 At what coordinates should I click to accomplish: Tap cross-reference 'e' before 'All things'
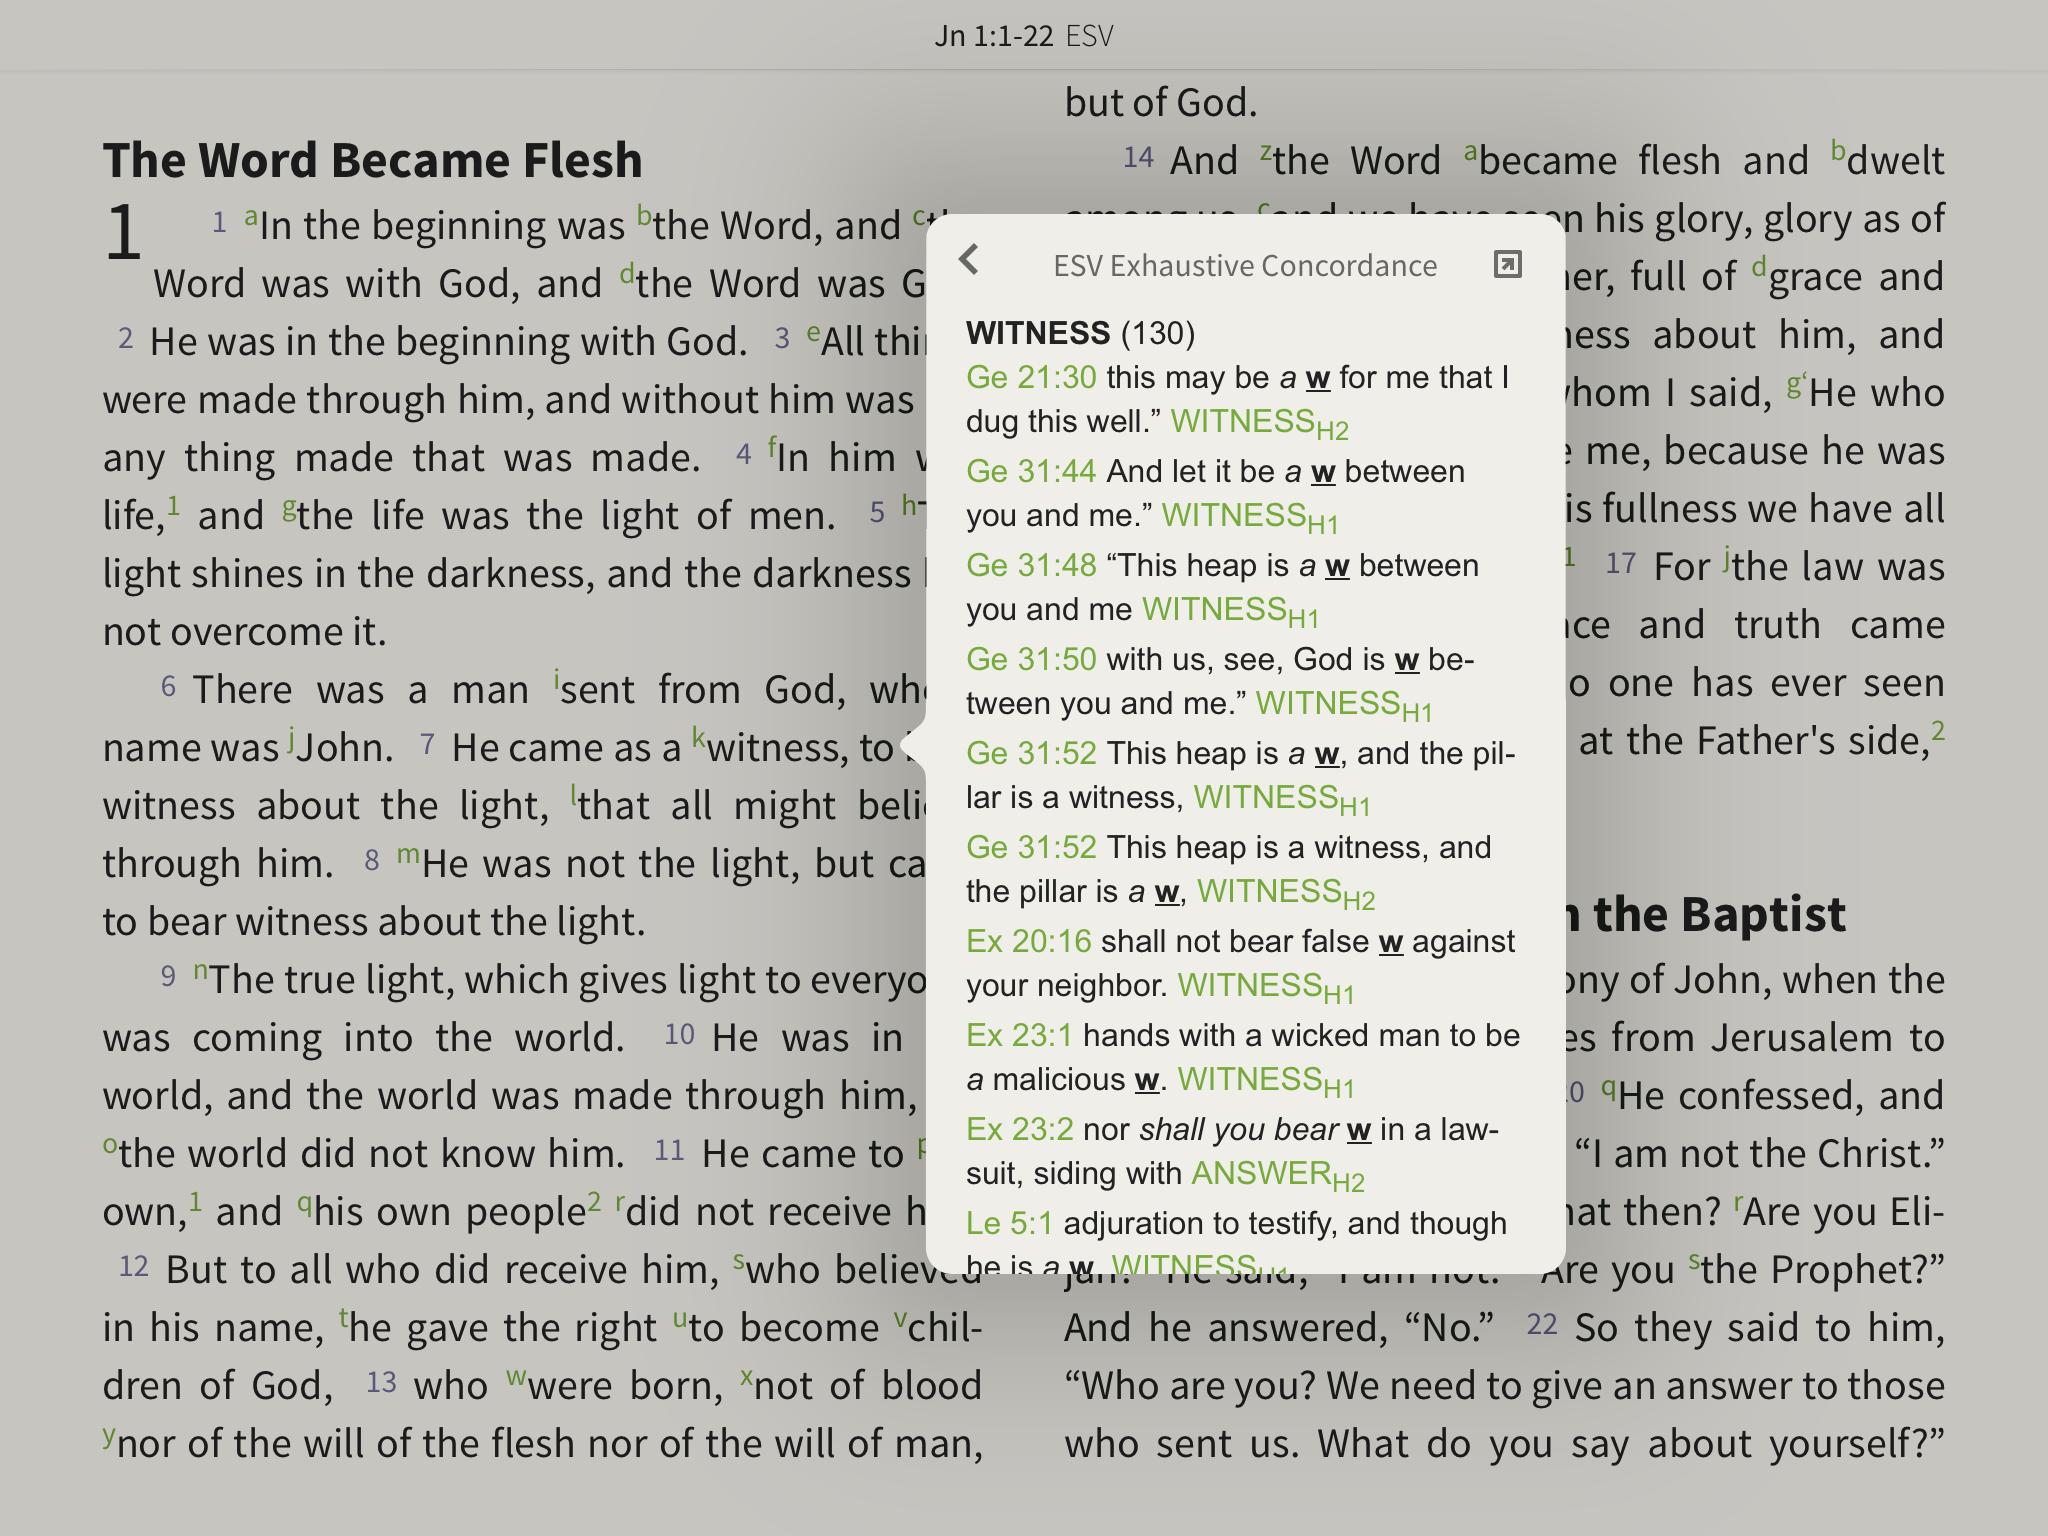pyautogui.click(x=813, y=333)
